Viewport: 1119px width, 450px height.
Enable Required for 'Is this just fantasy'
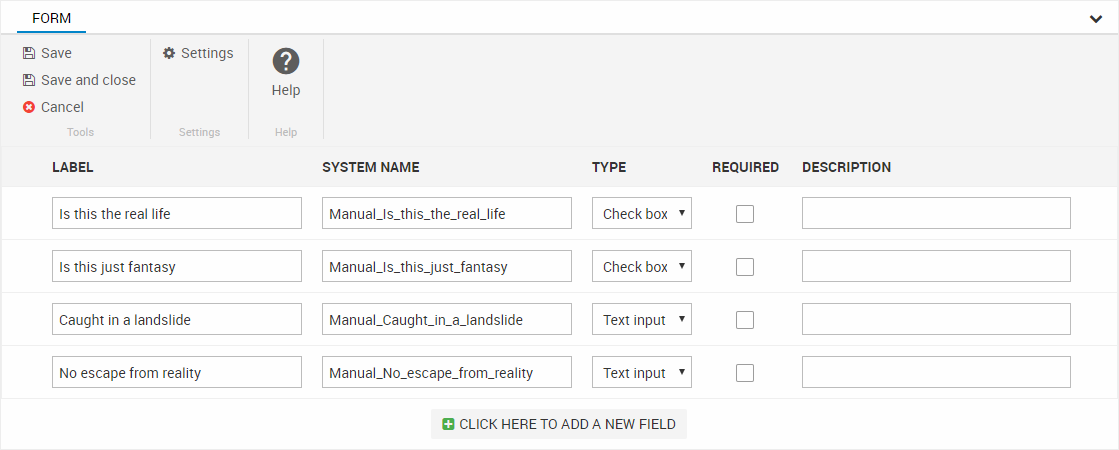click(745, 267)
